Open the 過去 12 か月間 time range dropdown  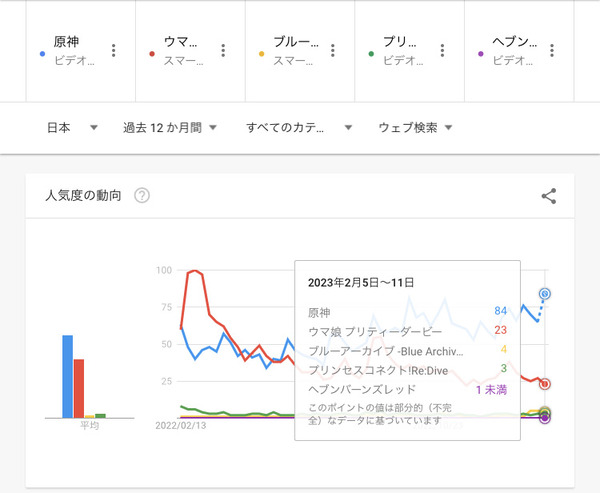point(170,127)
